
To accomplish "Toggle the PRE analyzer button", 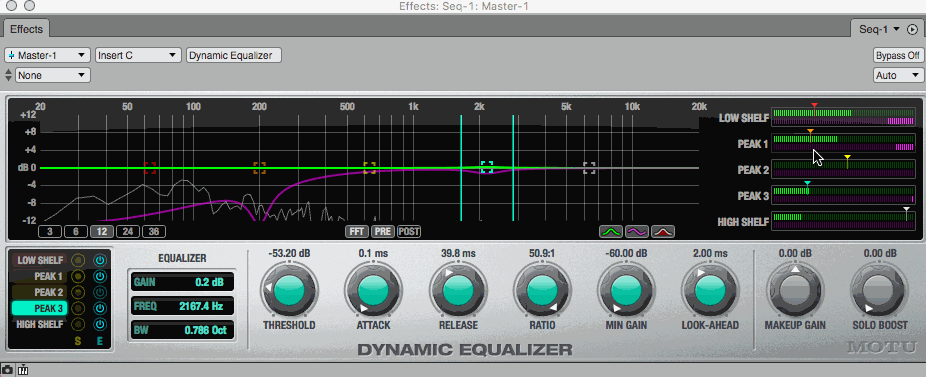I will point(383,232).
